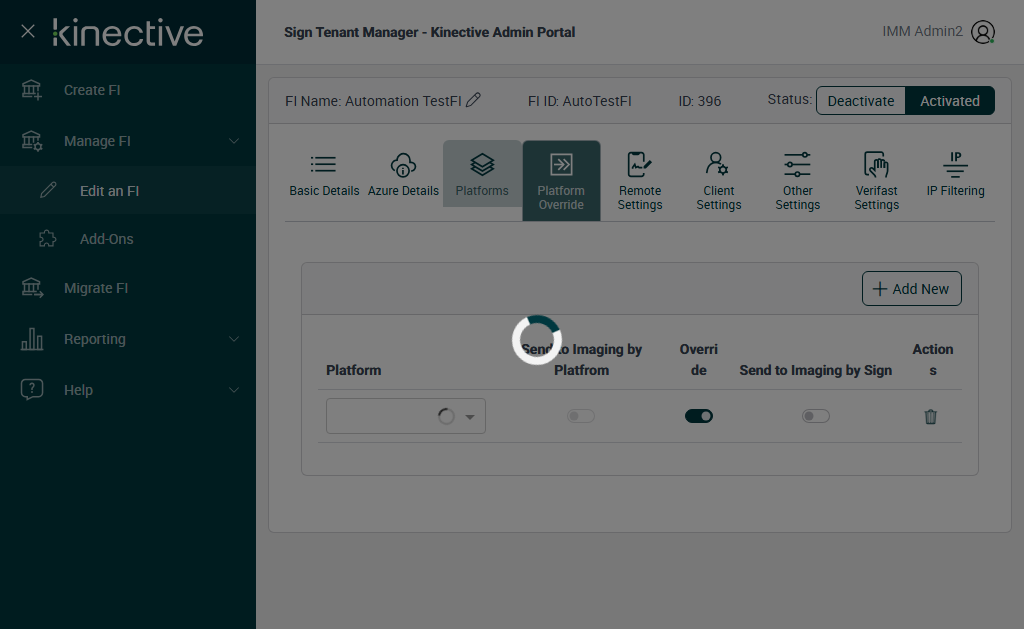Click the Actions column header

coord(933,359)
